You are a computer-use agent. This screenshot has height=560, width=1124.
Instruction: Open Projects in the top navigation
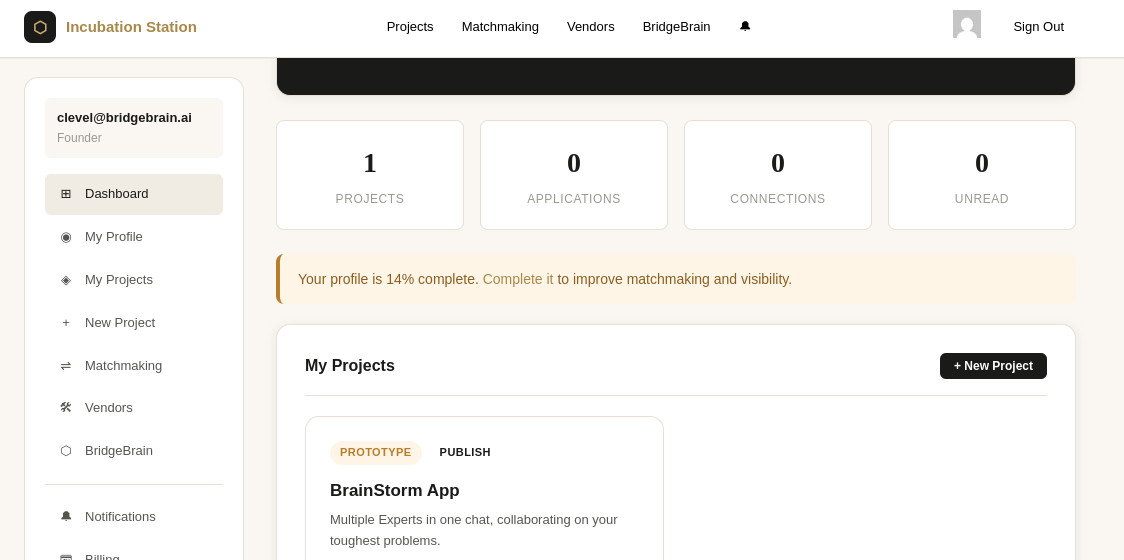tap(410, 27)
